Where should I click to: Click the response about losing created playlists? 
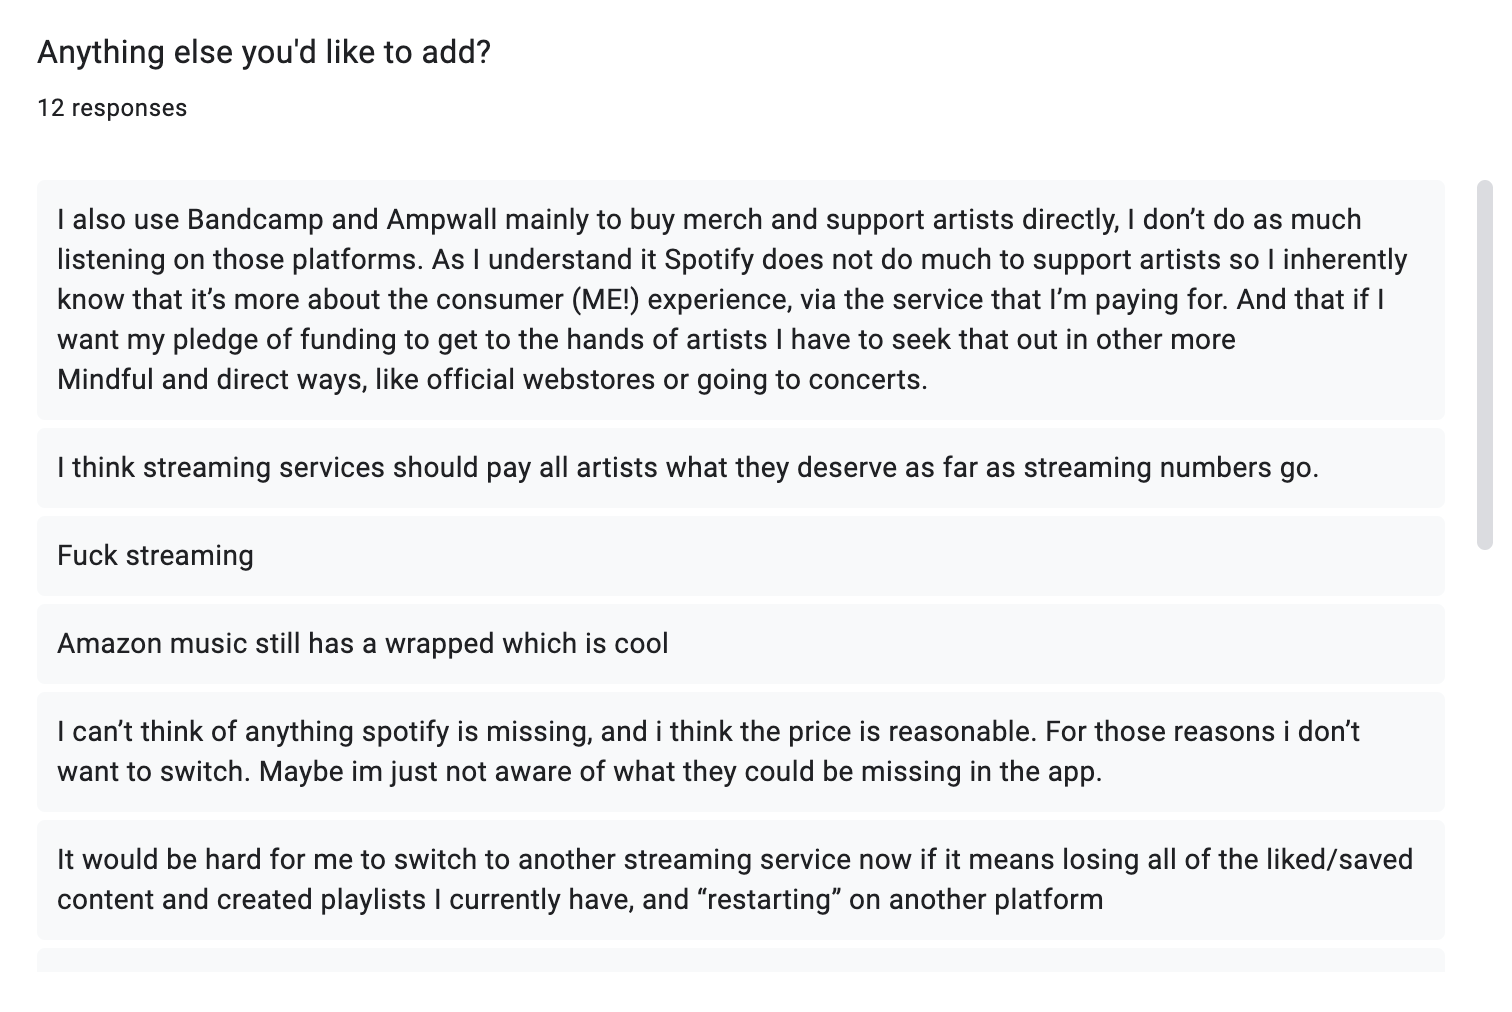pos(740,880)
